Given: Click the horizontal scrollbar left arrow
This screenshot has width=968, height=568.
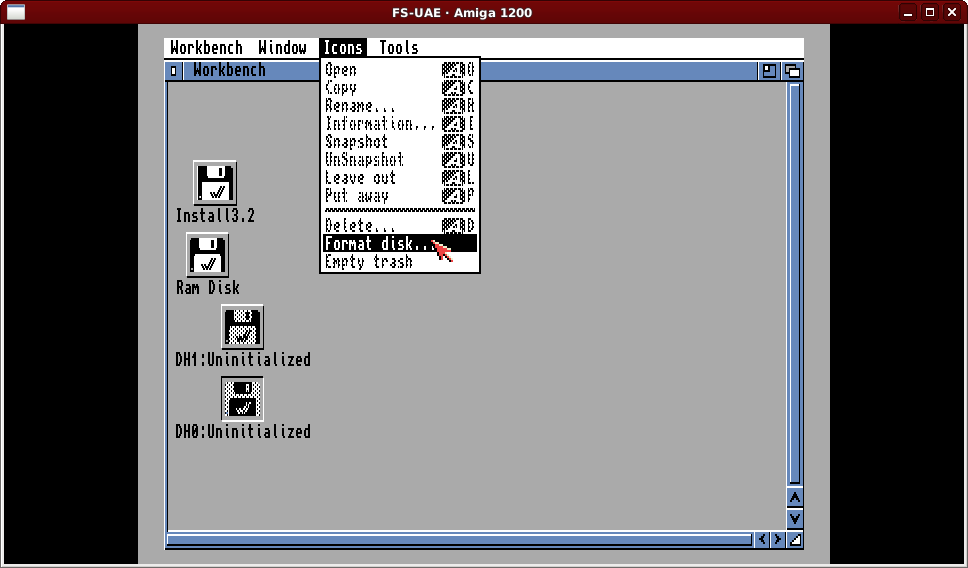Looking at the screenshot, I should tap(762, 540).
